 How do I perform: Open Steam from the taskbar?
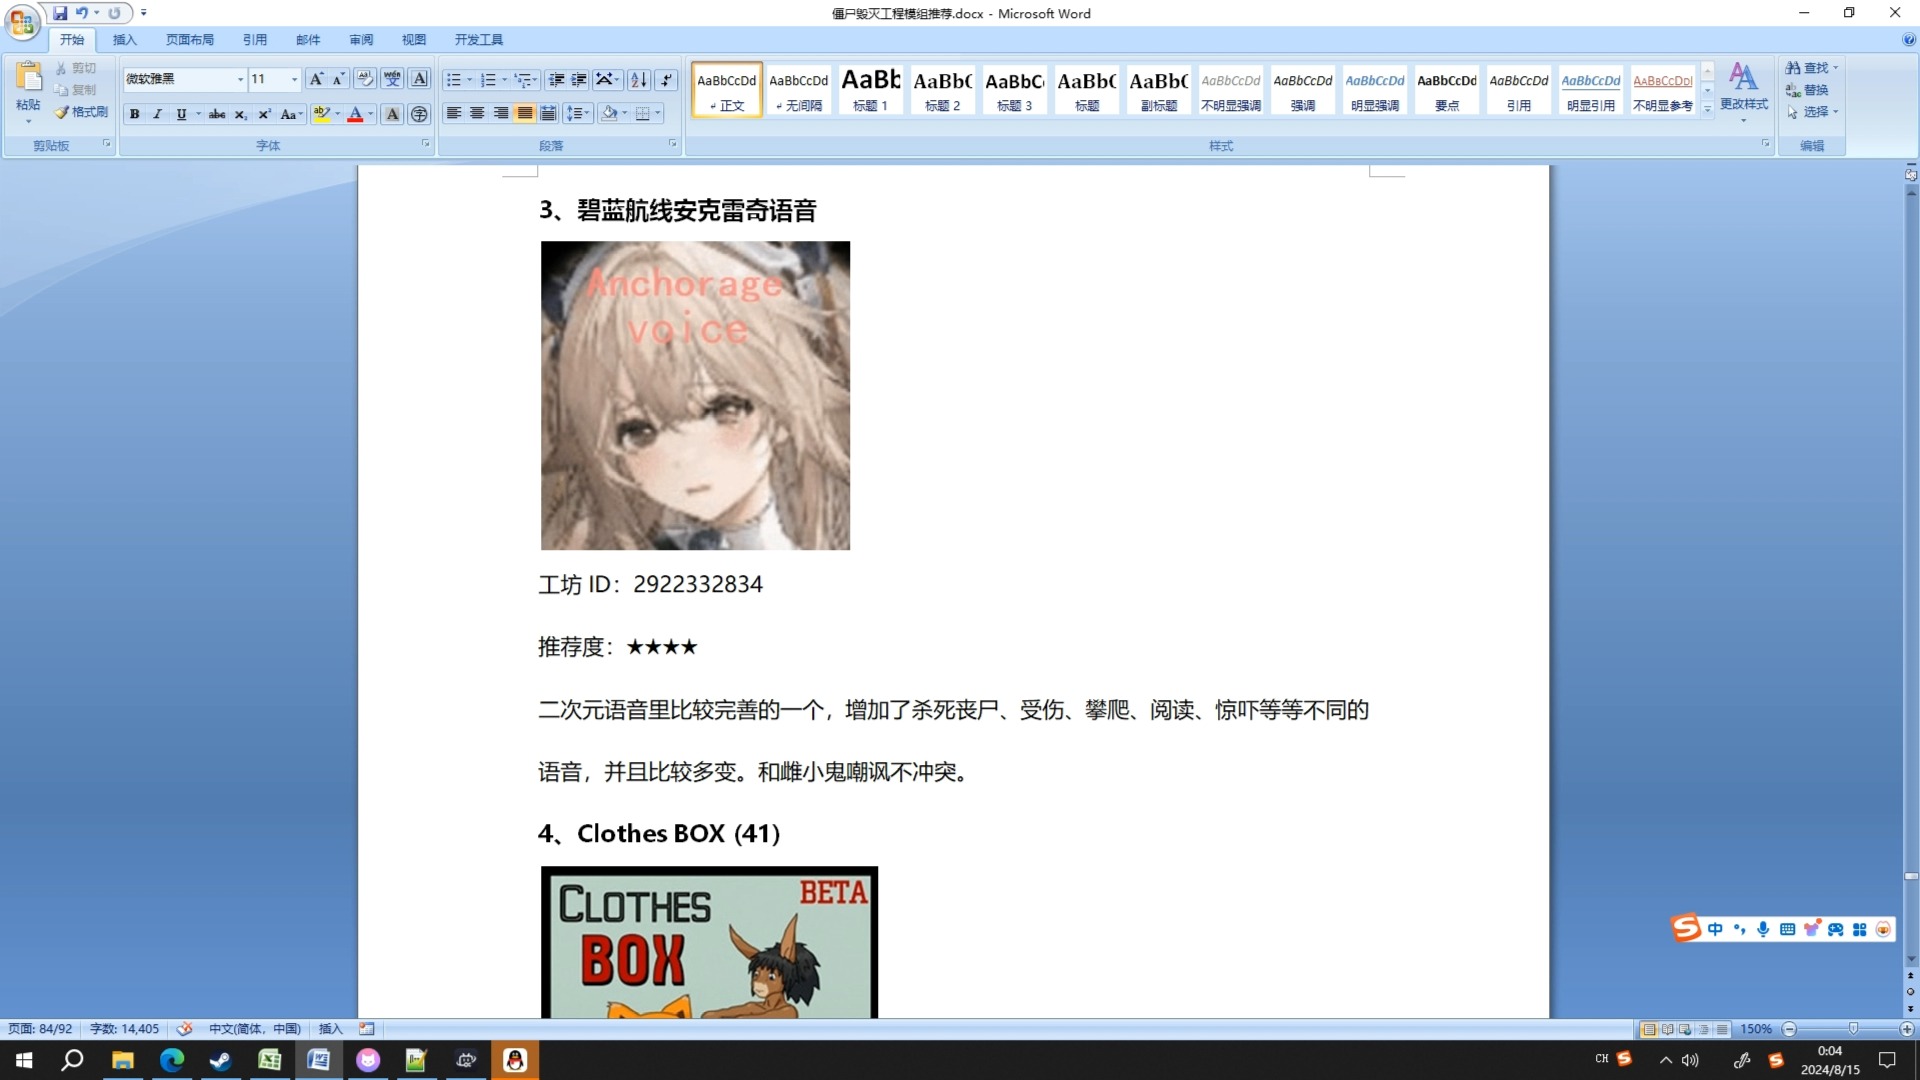click(220, 1060)
